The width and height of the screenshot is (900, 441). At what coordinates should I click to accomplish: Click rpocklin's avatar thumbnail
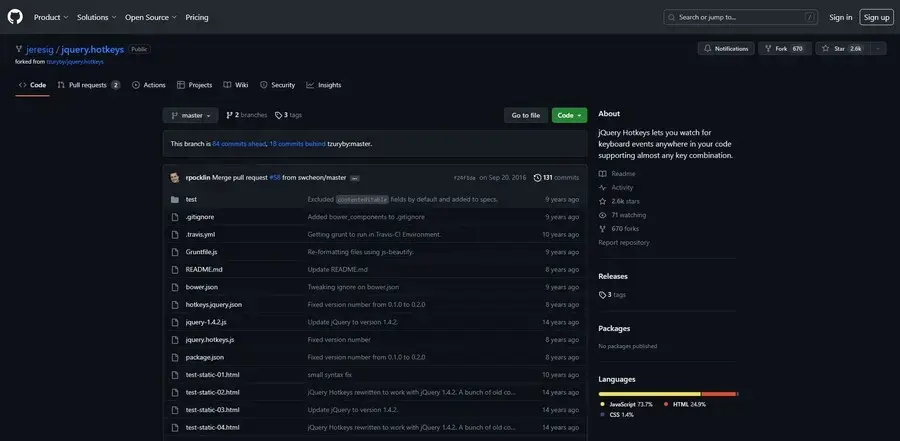click(x=174, y=177)
